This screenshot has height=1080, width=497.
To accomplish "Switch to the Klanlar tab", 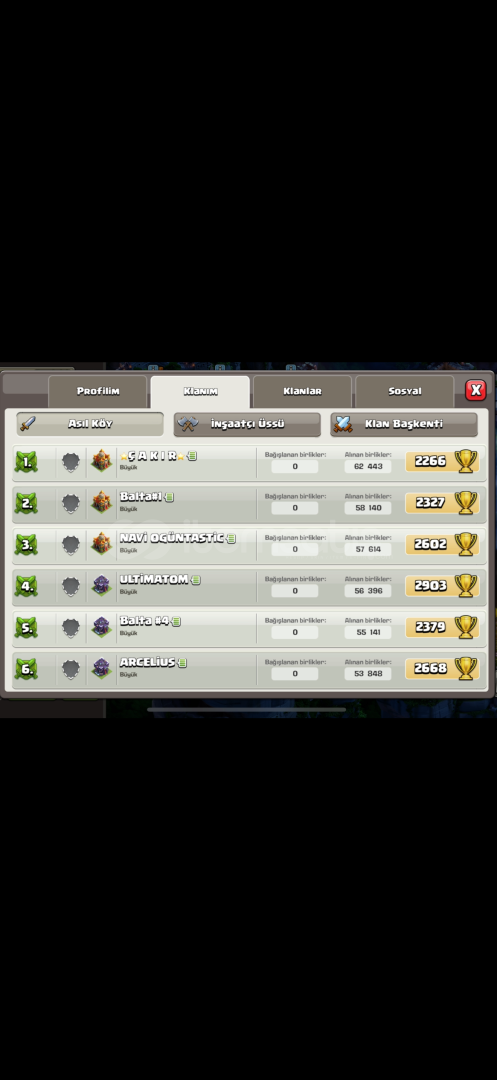I will point(302,391).
